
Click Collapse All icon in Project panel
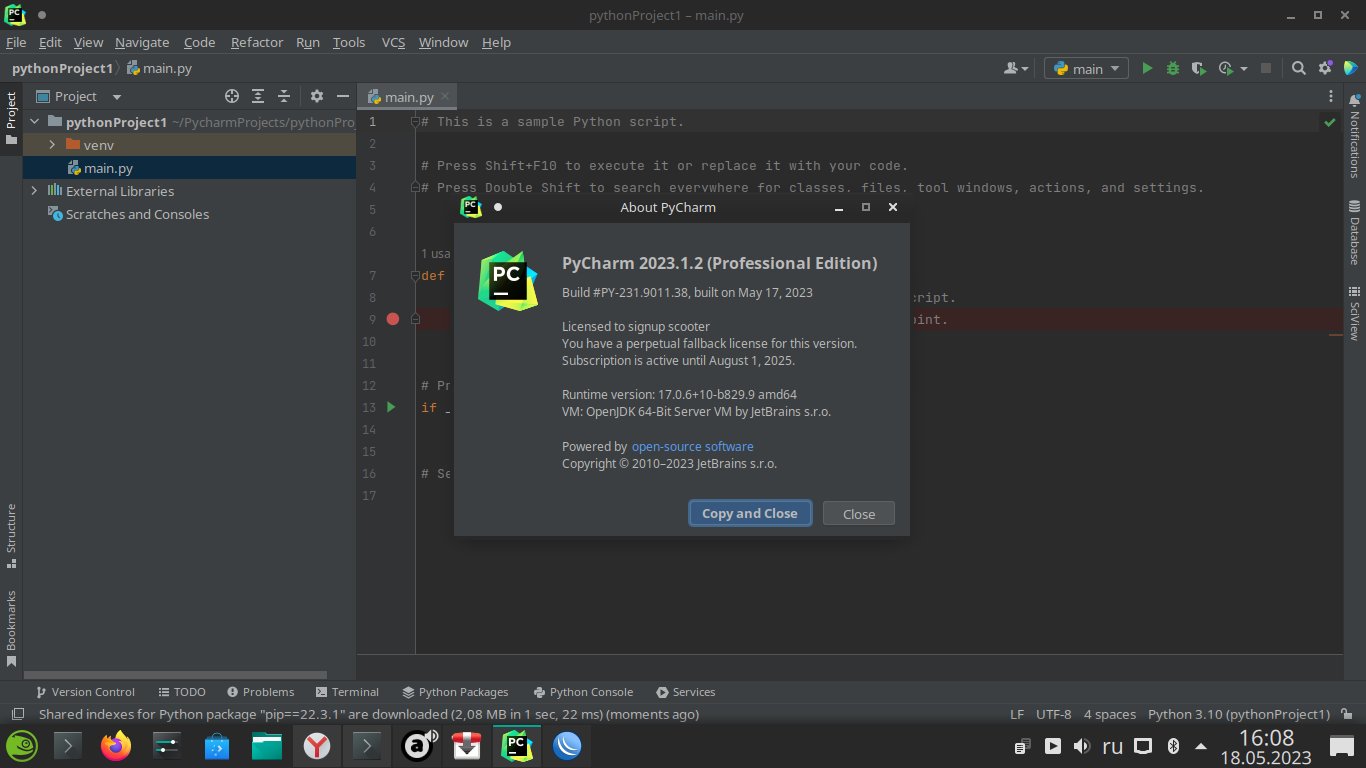[x=284, y=96]
